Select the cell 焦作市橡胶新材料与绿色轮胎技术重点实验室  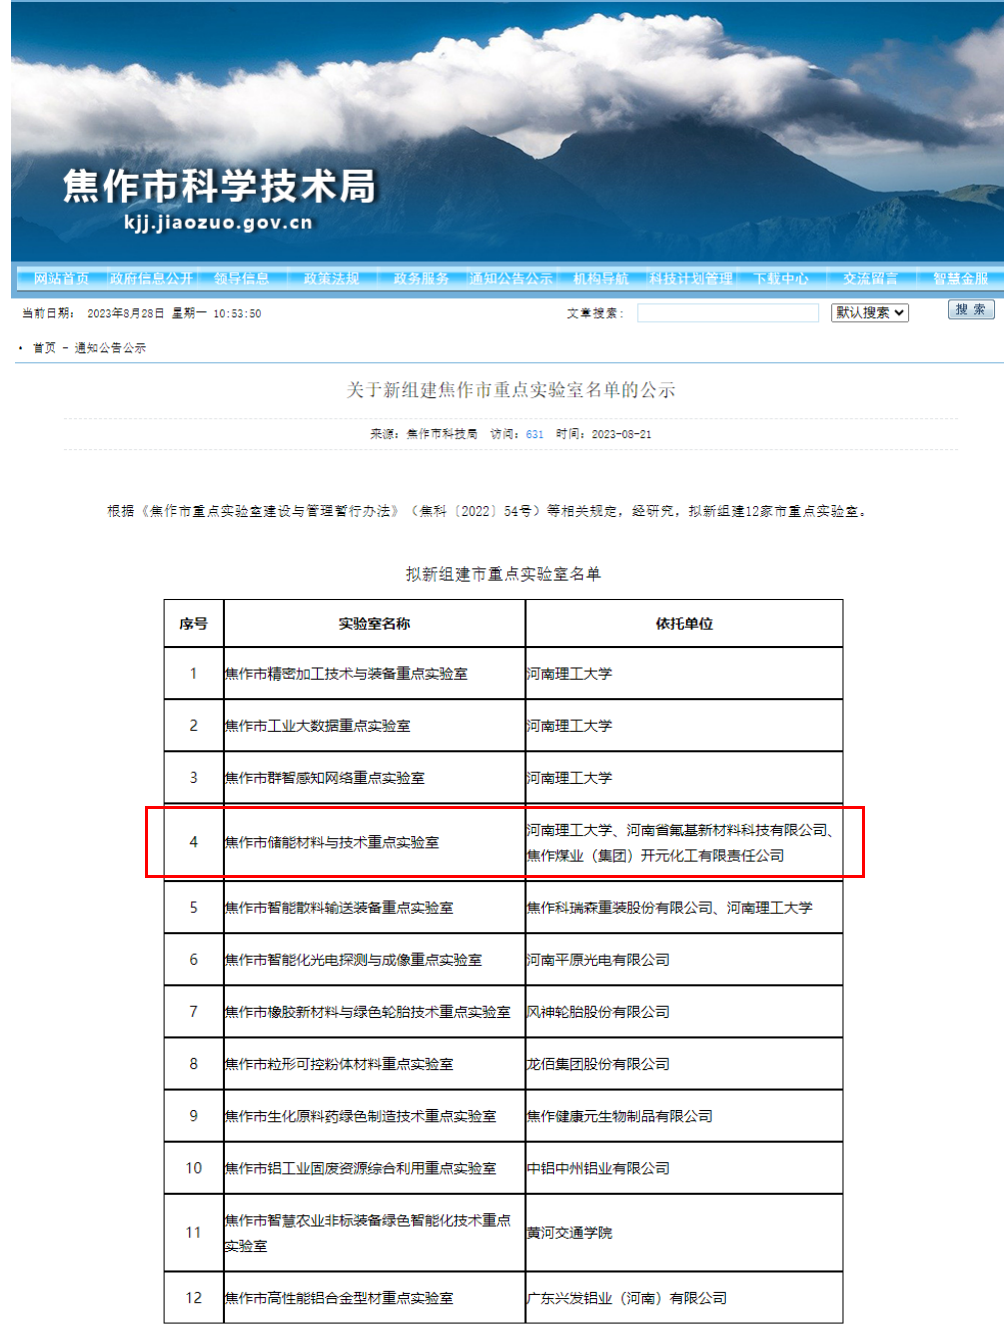coord(374,1012)
